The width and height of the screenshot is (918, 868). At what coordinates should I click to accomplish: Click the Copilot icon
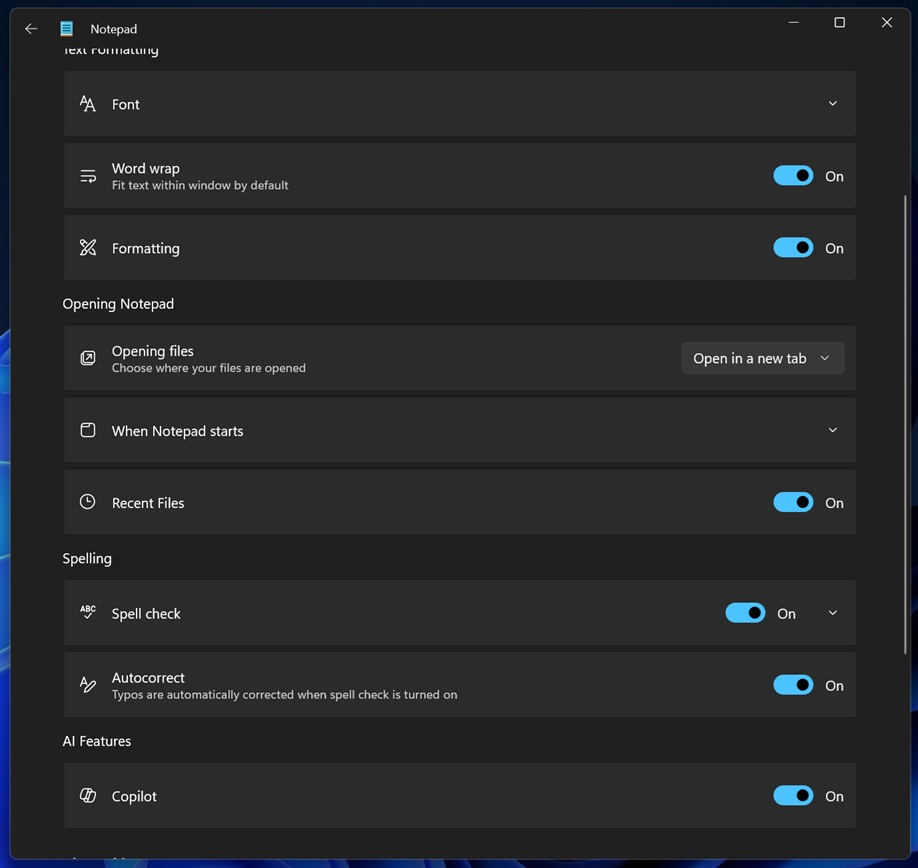pos(87,795)
